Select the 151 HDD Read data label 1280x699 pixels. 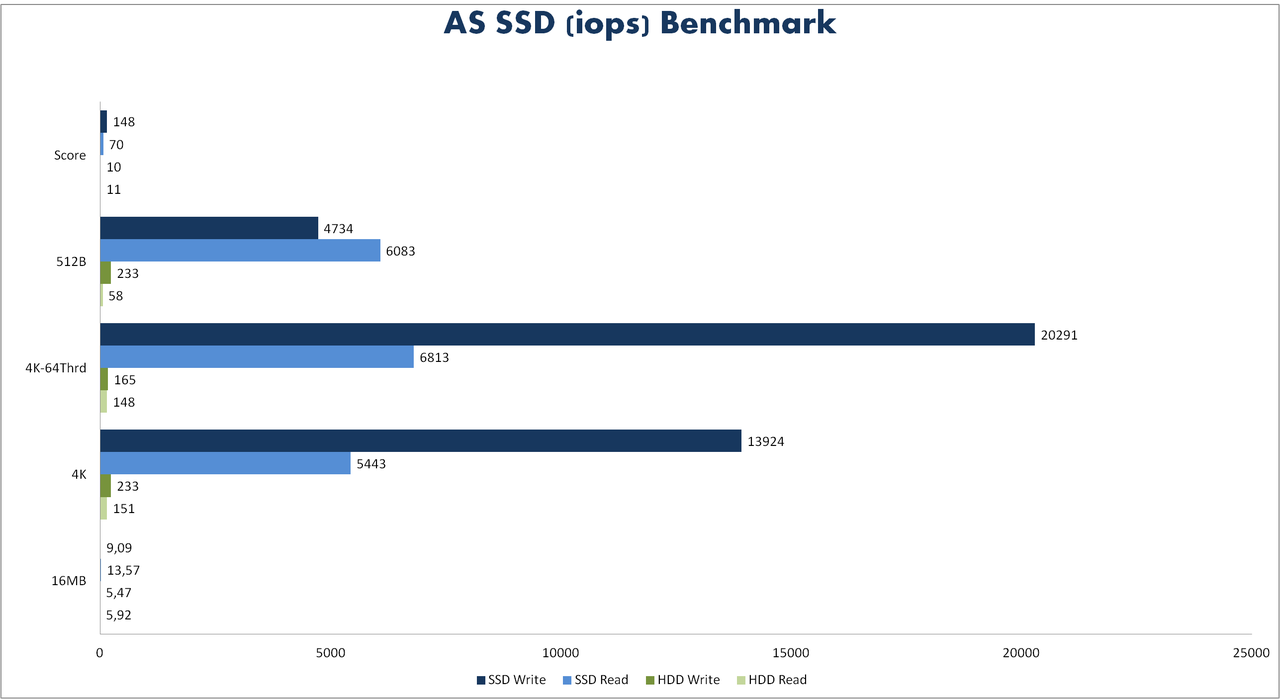coord(125,509)
